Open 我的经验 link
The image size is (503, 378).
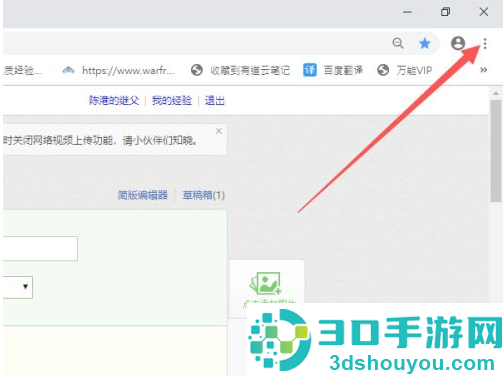tap(172, 100)
